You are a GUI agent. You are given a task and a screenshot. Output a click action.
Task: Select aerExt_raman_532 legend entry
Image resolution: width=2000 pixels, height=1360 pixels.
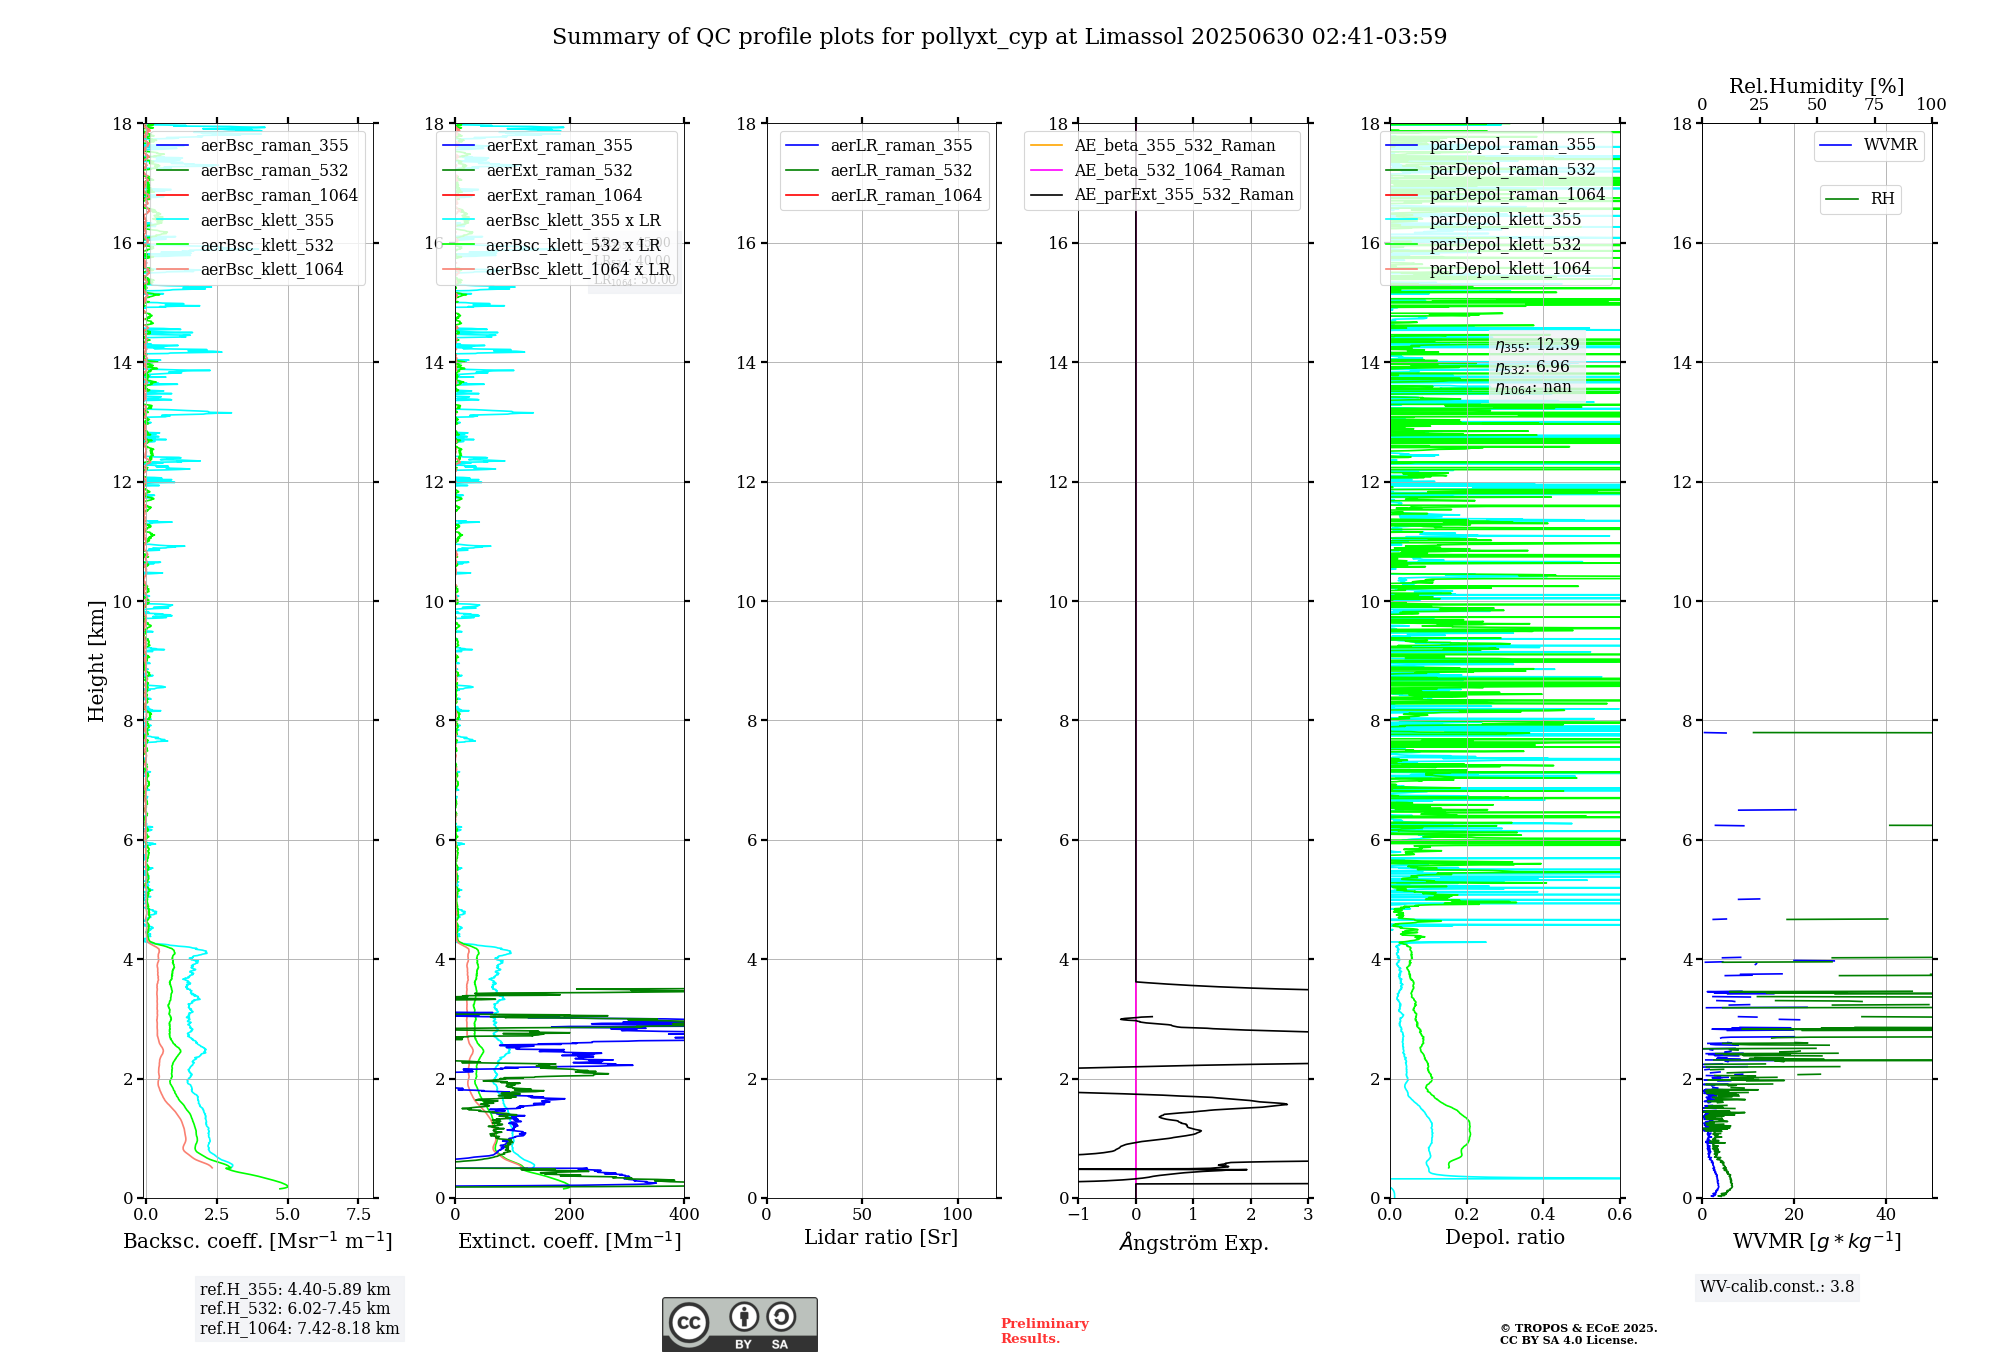tap(538, 171)
